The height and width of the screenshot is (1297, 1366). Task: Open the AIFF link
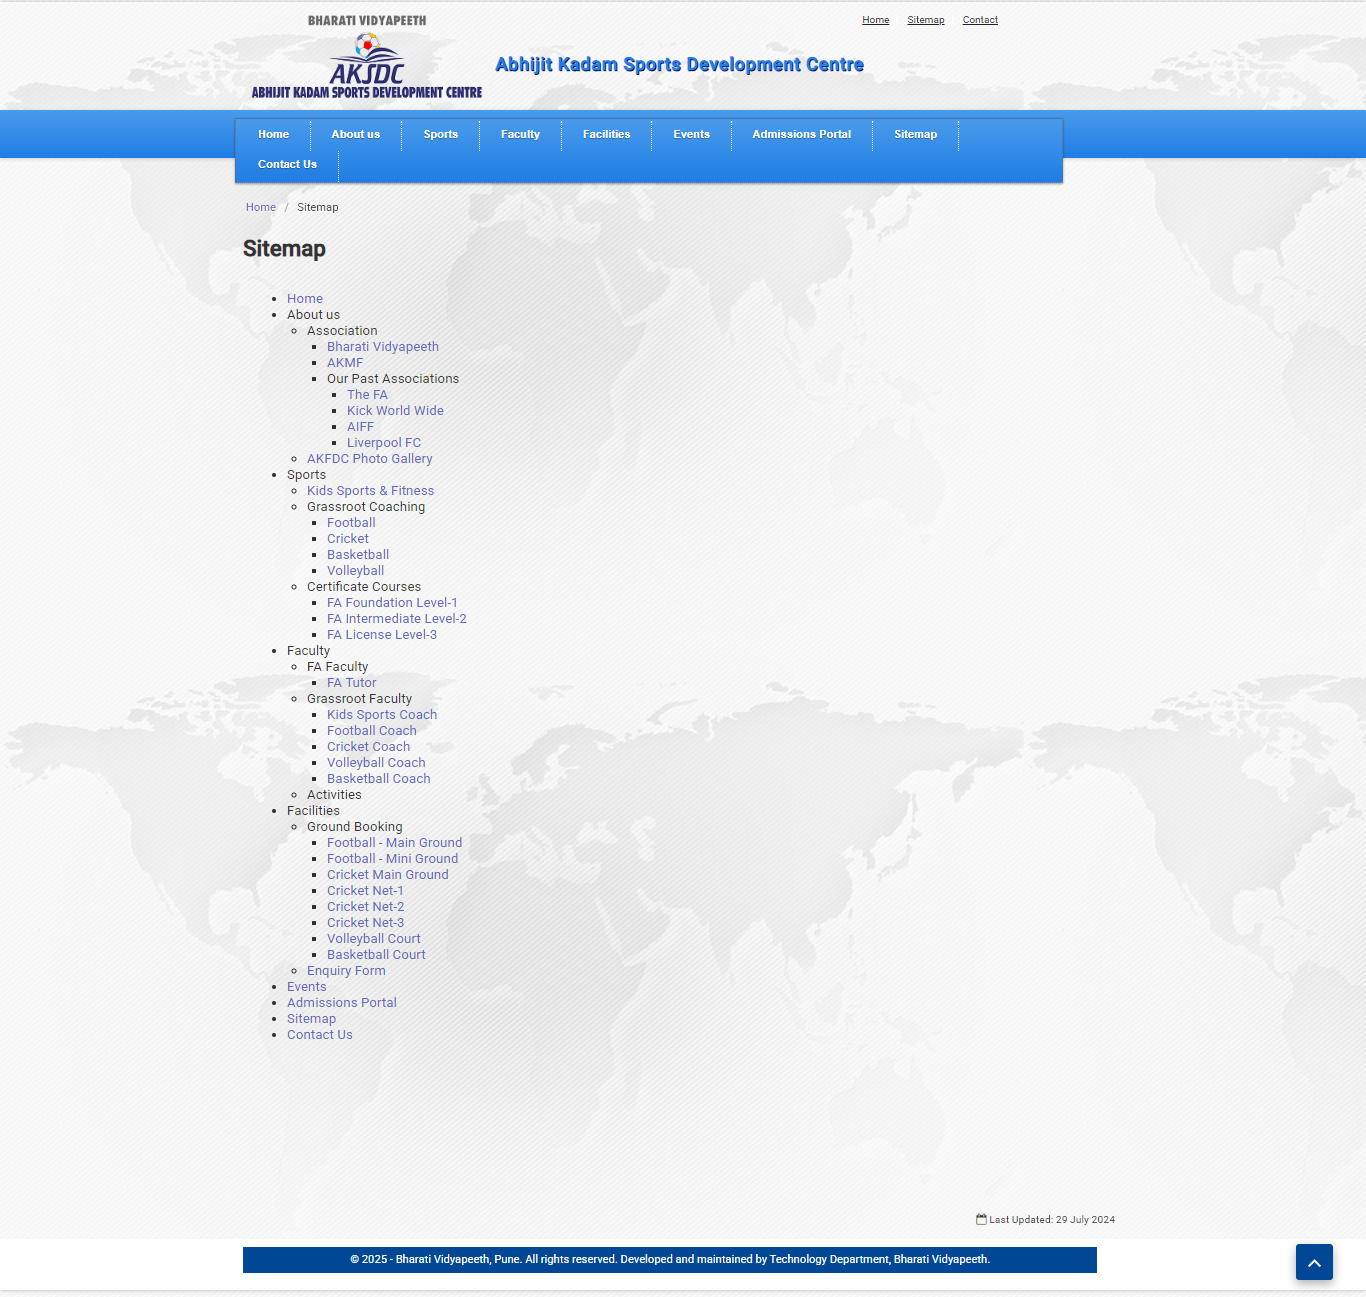(x=360, y=427)
